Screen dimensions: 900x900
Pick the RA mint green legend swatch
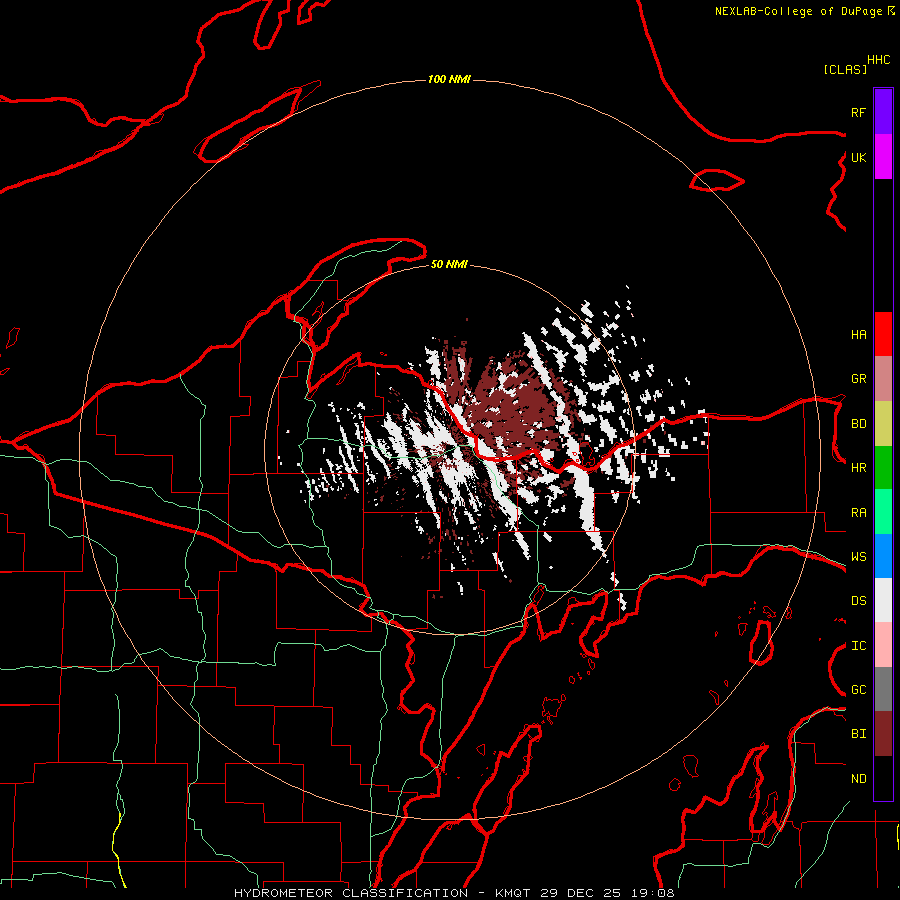click(883, 512)
